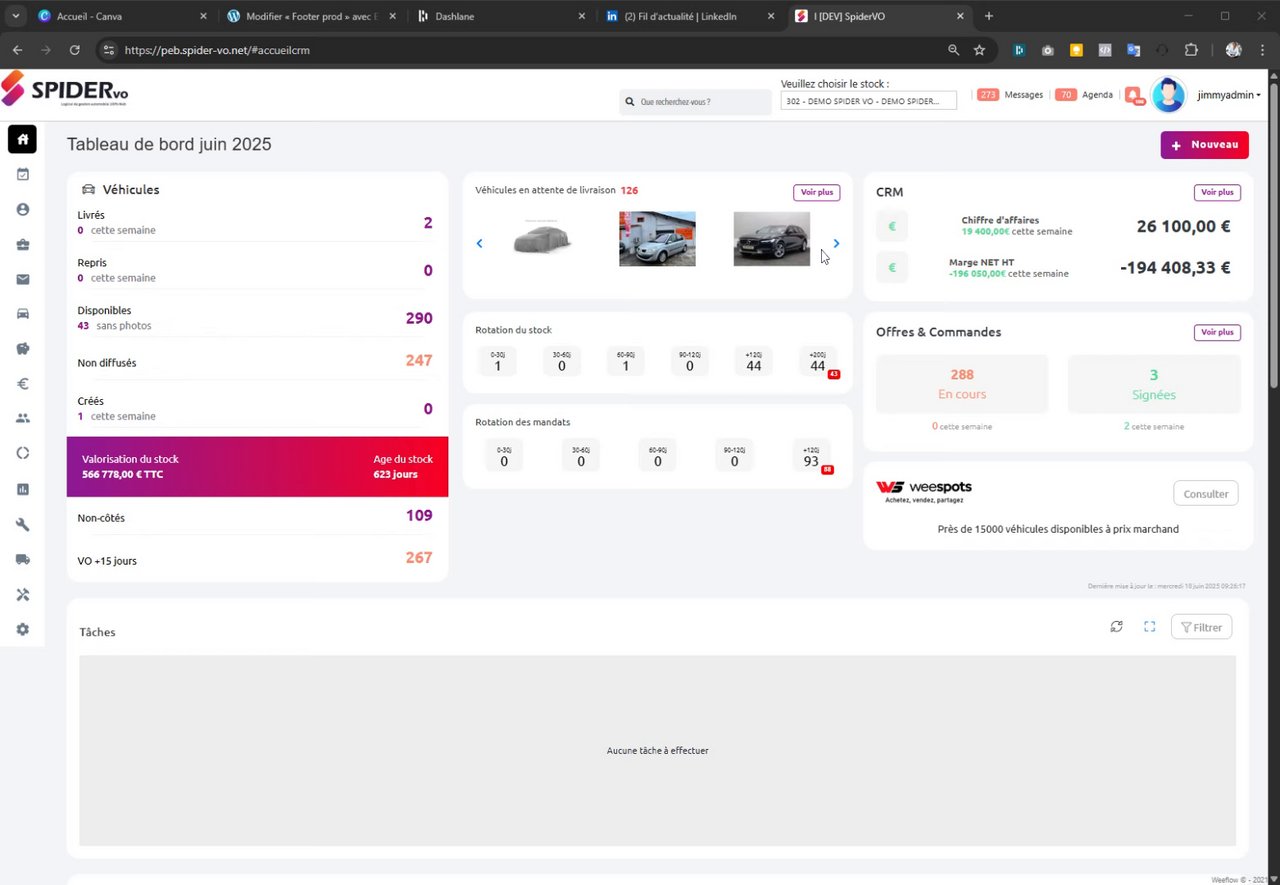
Task: Open the settings gear sidebar icon
Action: click(x=22, y=630)
